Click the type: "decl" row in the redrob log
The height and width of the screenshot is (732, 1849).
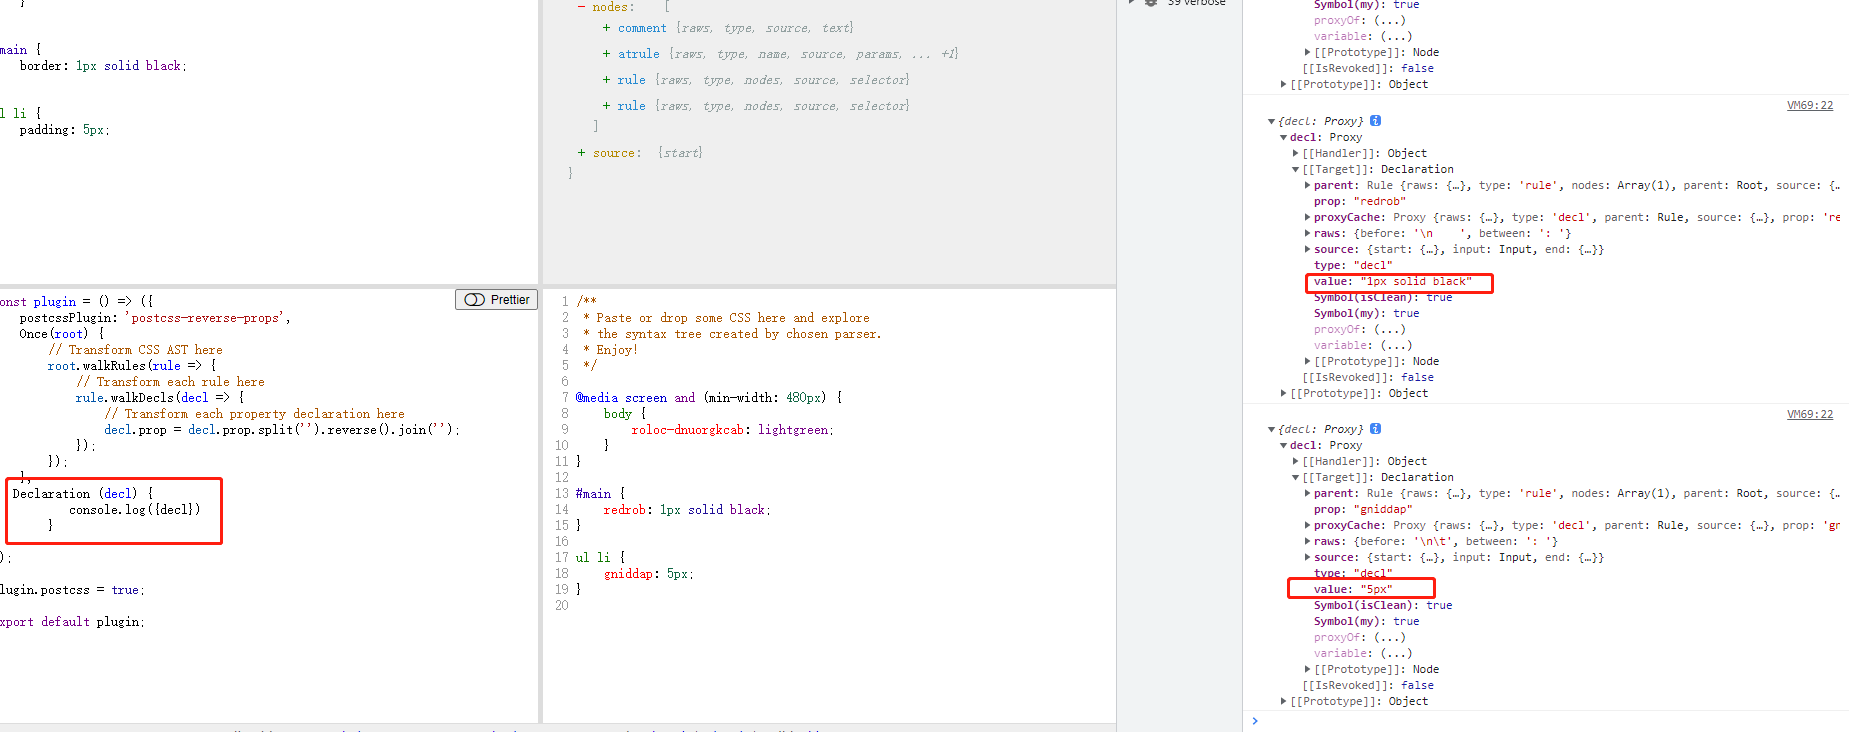click(x=1353, y=265)
